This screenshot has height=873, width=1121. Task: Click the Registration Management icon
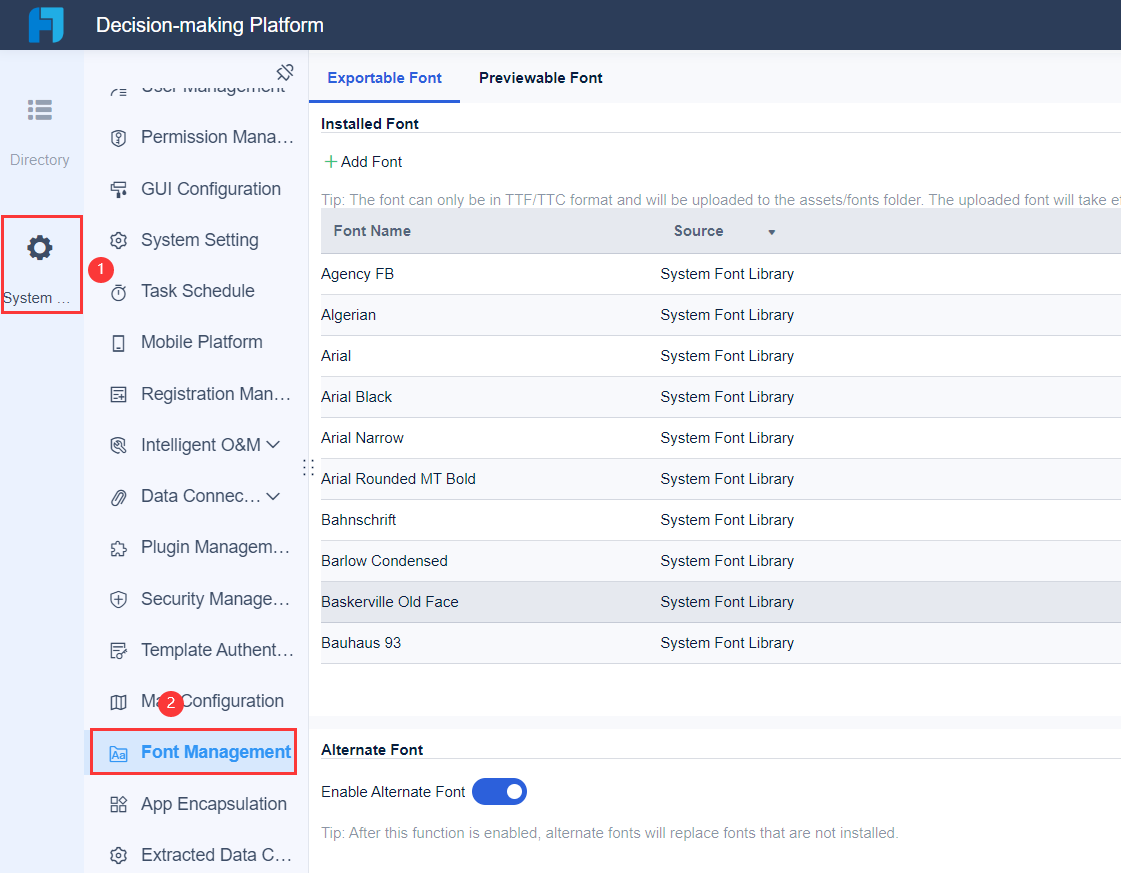119,395
